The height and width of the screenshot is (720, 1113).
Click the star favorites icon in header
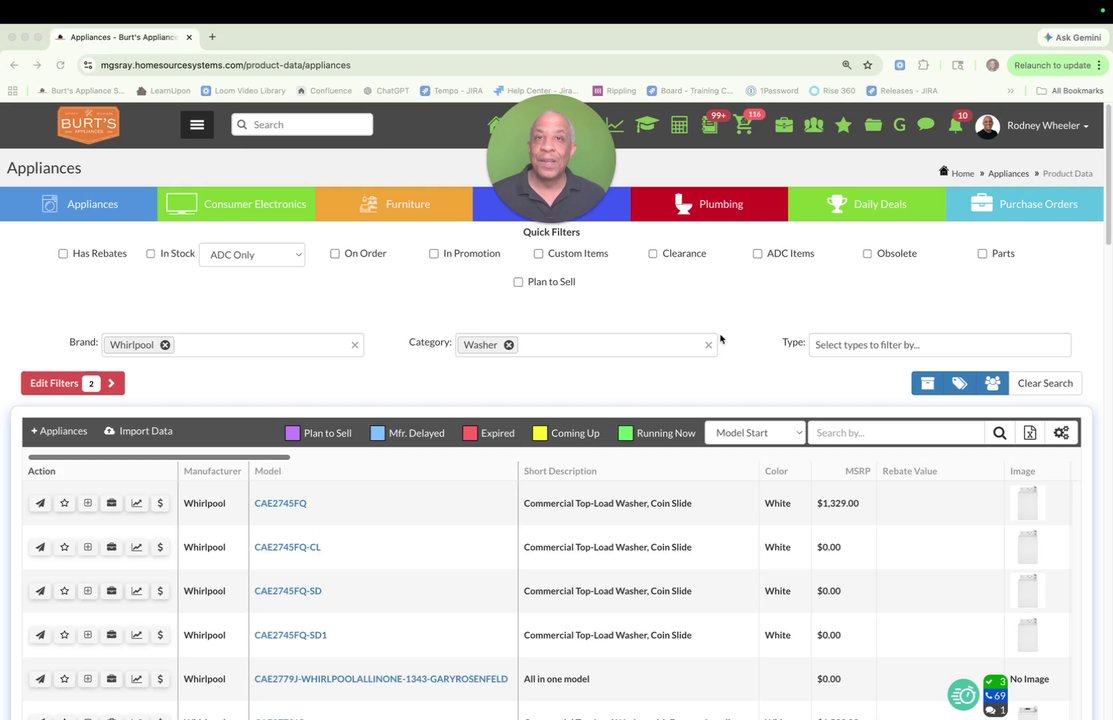[843, 125]
